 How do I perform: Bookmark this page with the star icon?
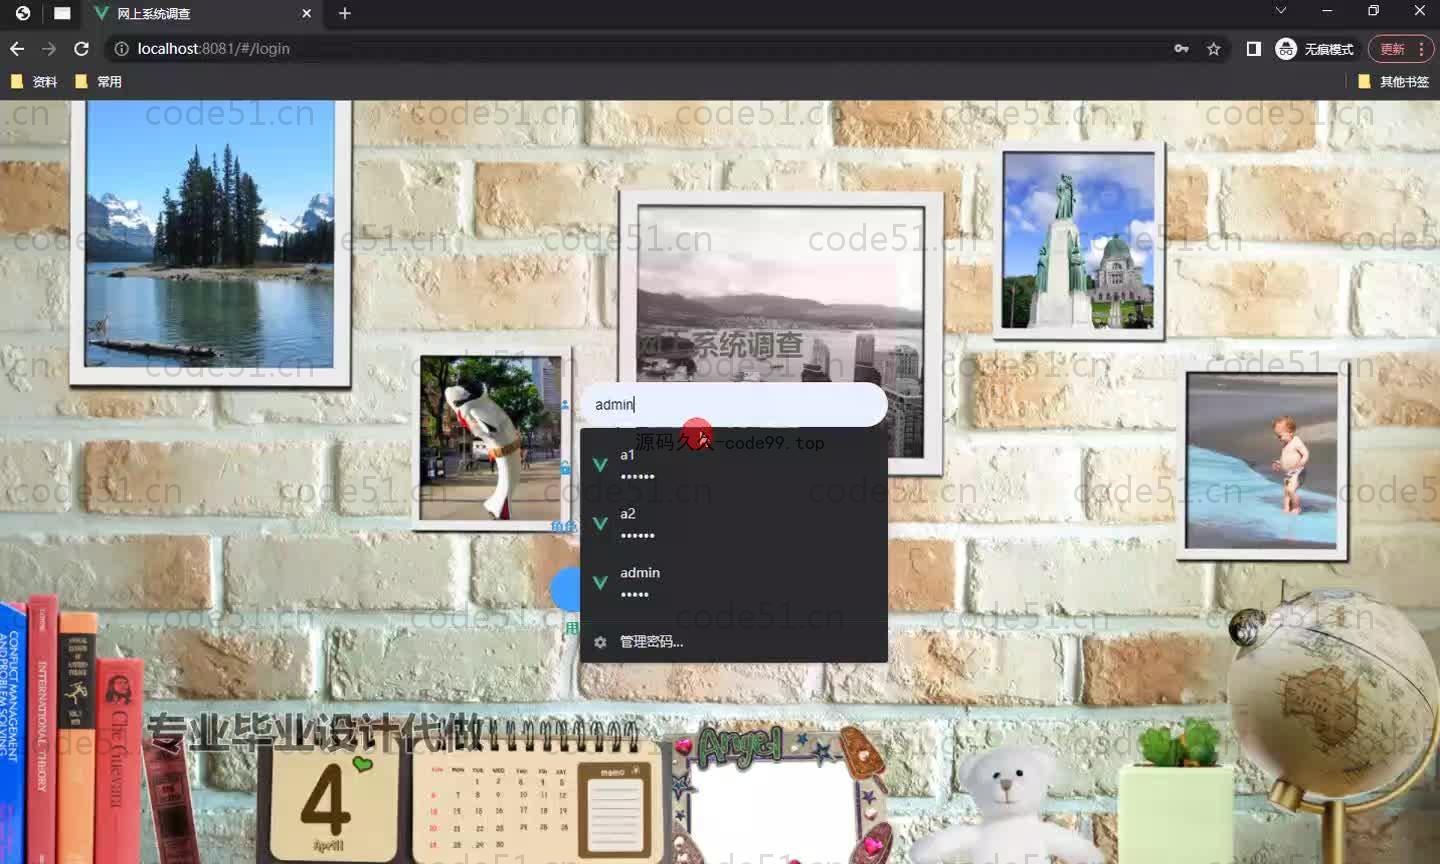tap(1214, 49)
